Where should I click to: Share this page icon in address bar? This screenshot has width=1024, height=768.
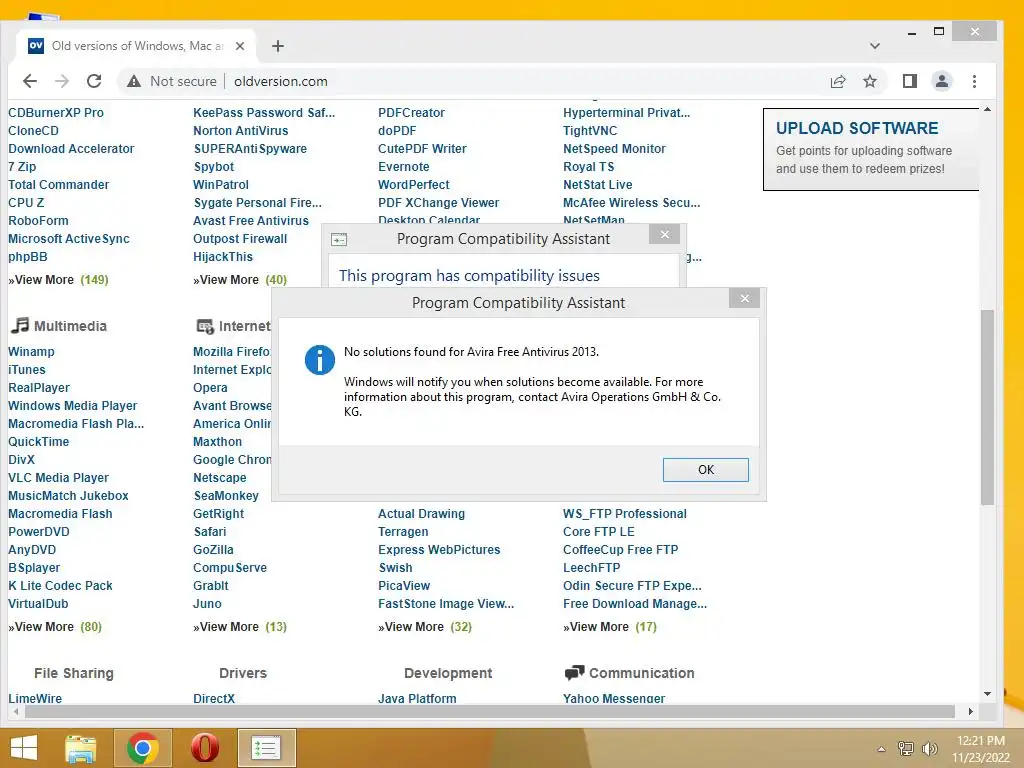click(x=838, y=81)
